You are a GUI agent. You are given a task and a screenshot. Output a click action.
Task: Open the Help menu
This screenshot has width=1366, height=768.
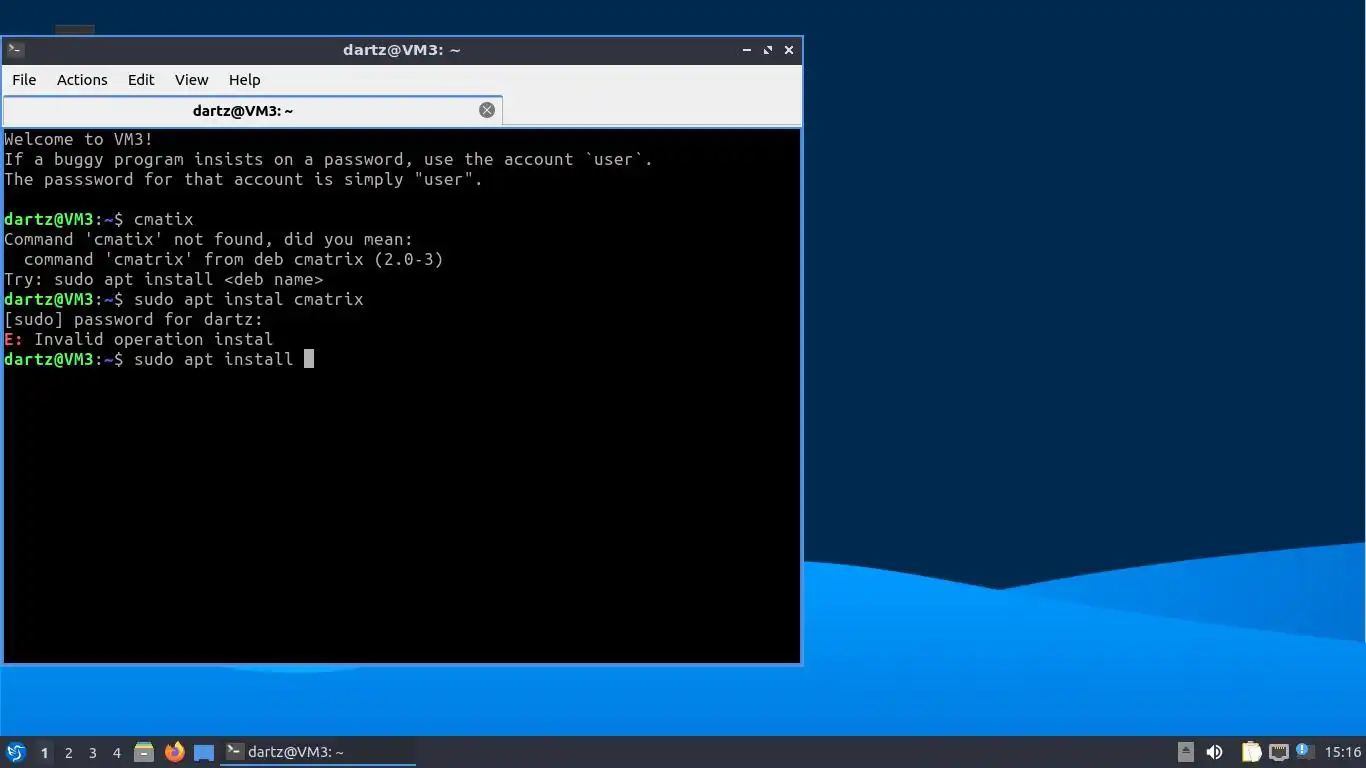pos(244,80)
